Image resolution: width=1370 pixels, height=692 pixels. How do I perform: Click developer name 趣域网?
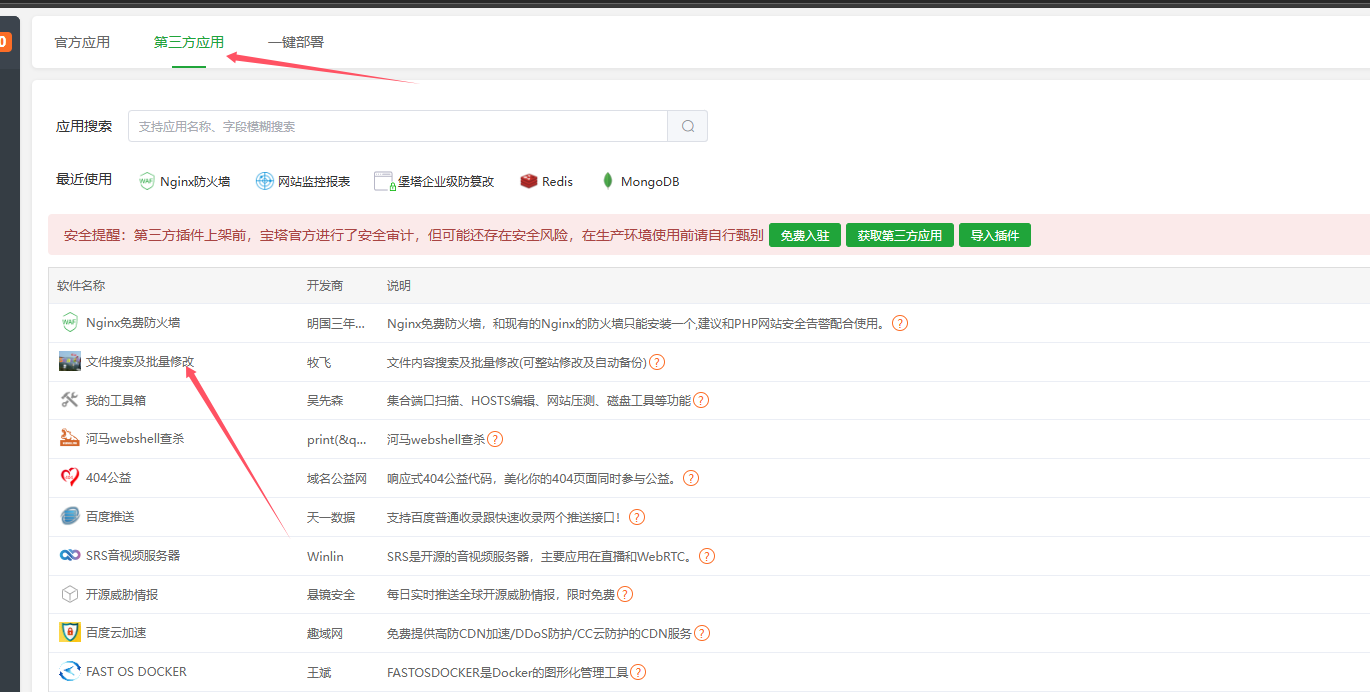[325, 633]
